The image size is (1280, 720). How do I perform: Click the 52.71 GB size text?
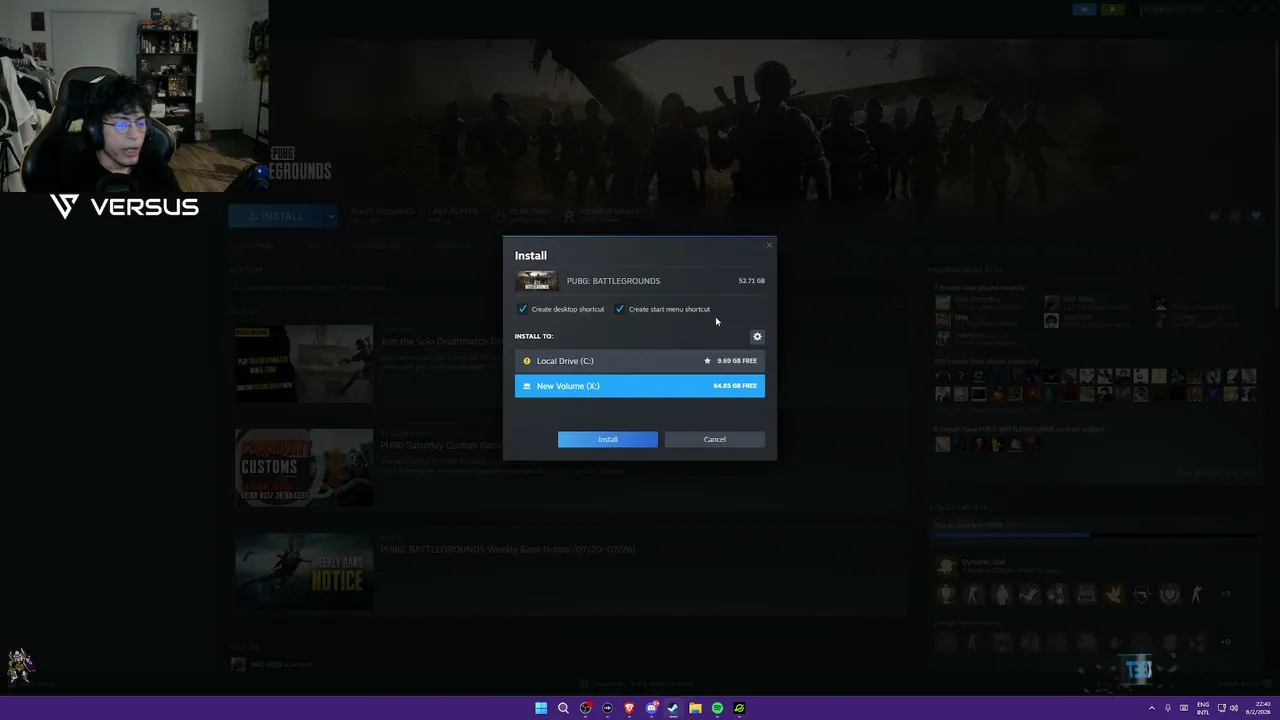(751, 281)
